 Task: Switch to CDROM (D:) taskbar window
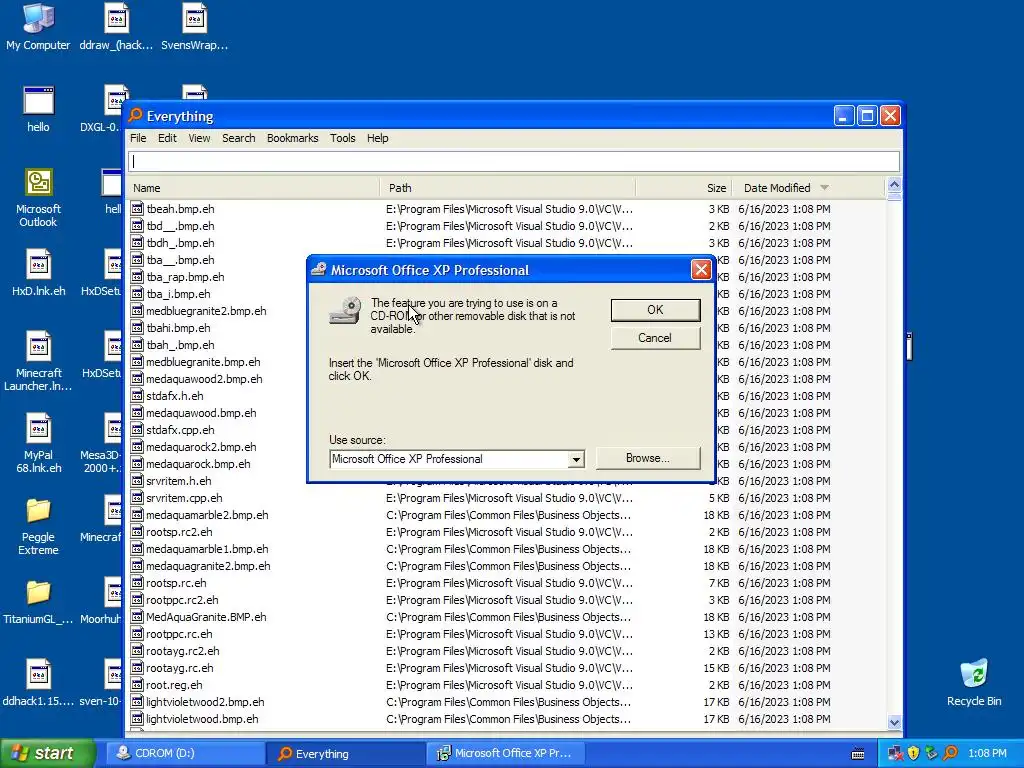[x=185, y=753]
